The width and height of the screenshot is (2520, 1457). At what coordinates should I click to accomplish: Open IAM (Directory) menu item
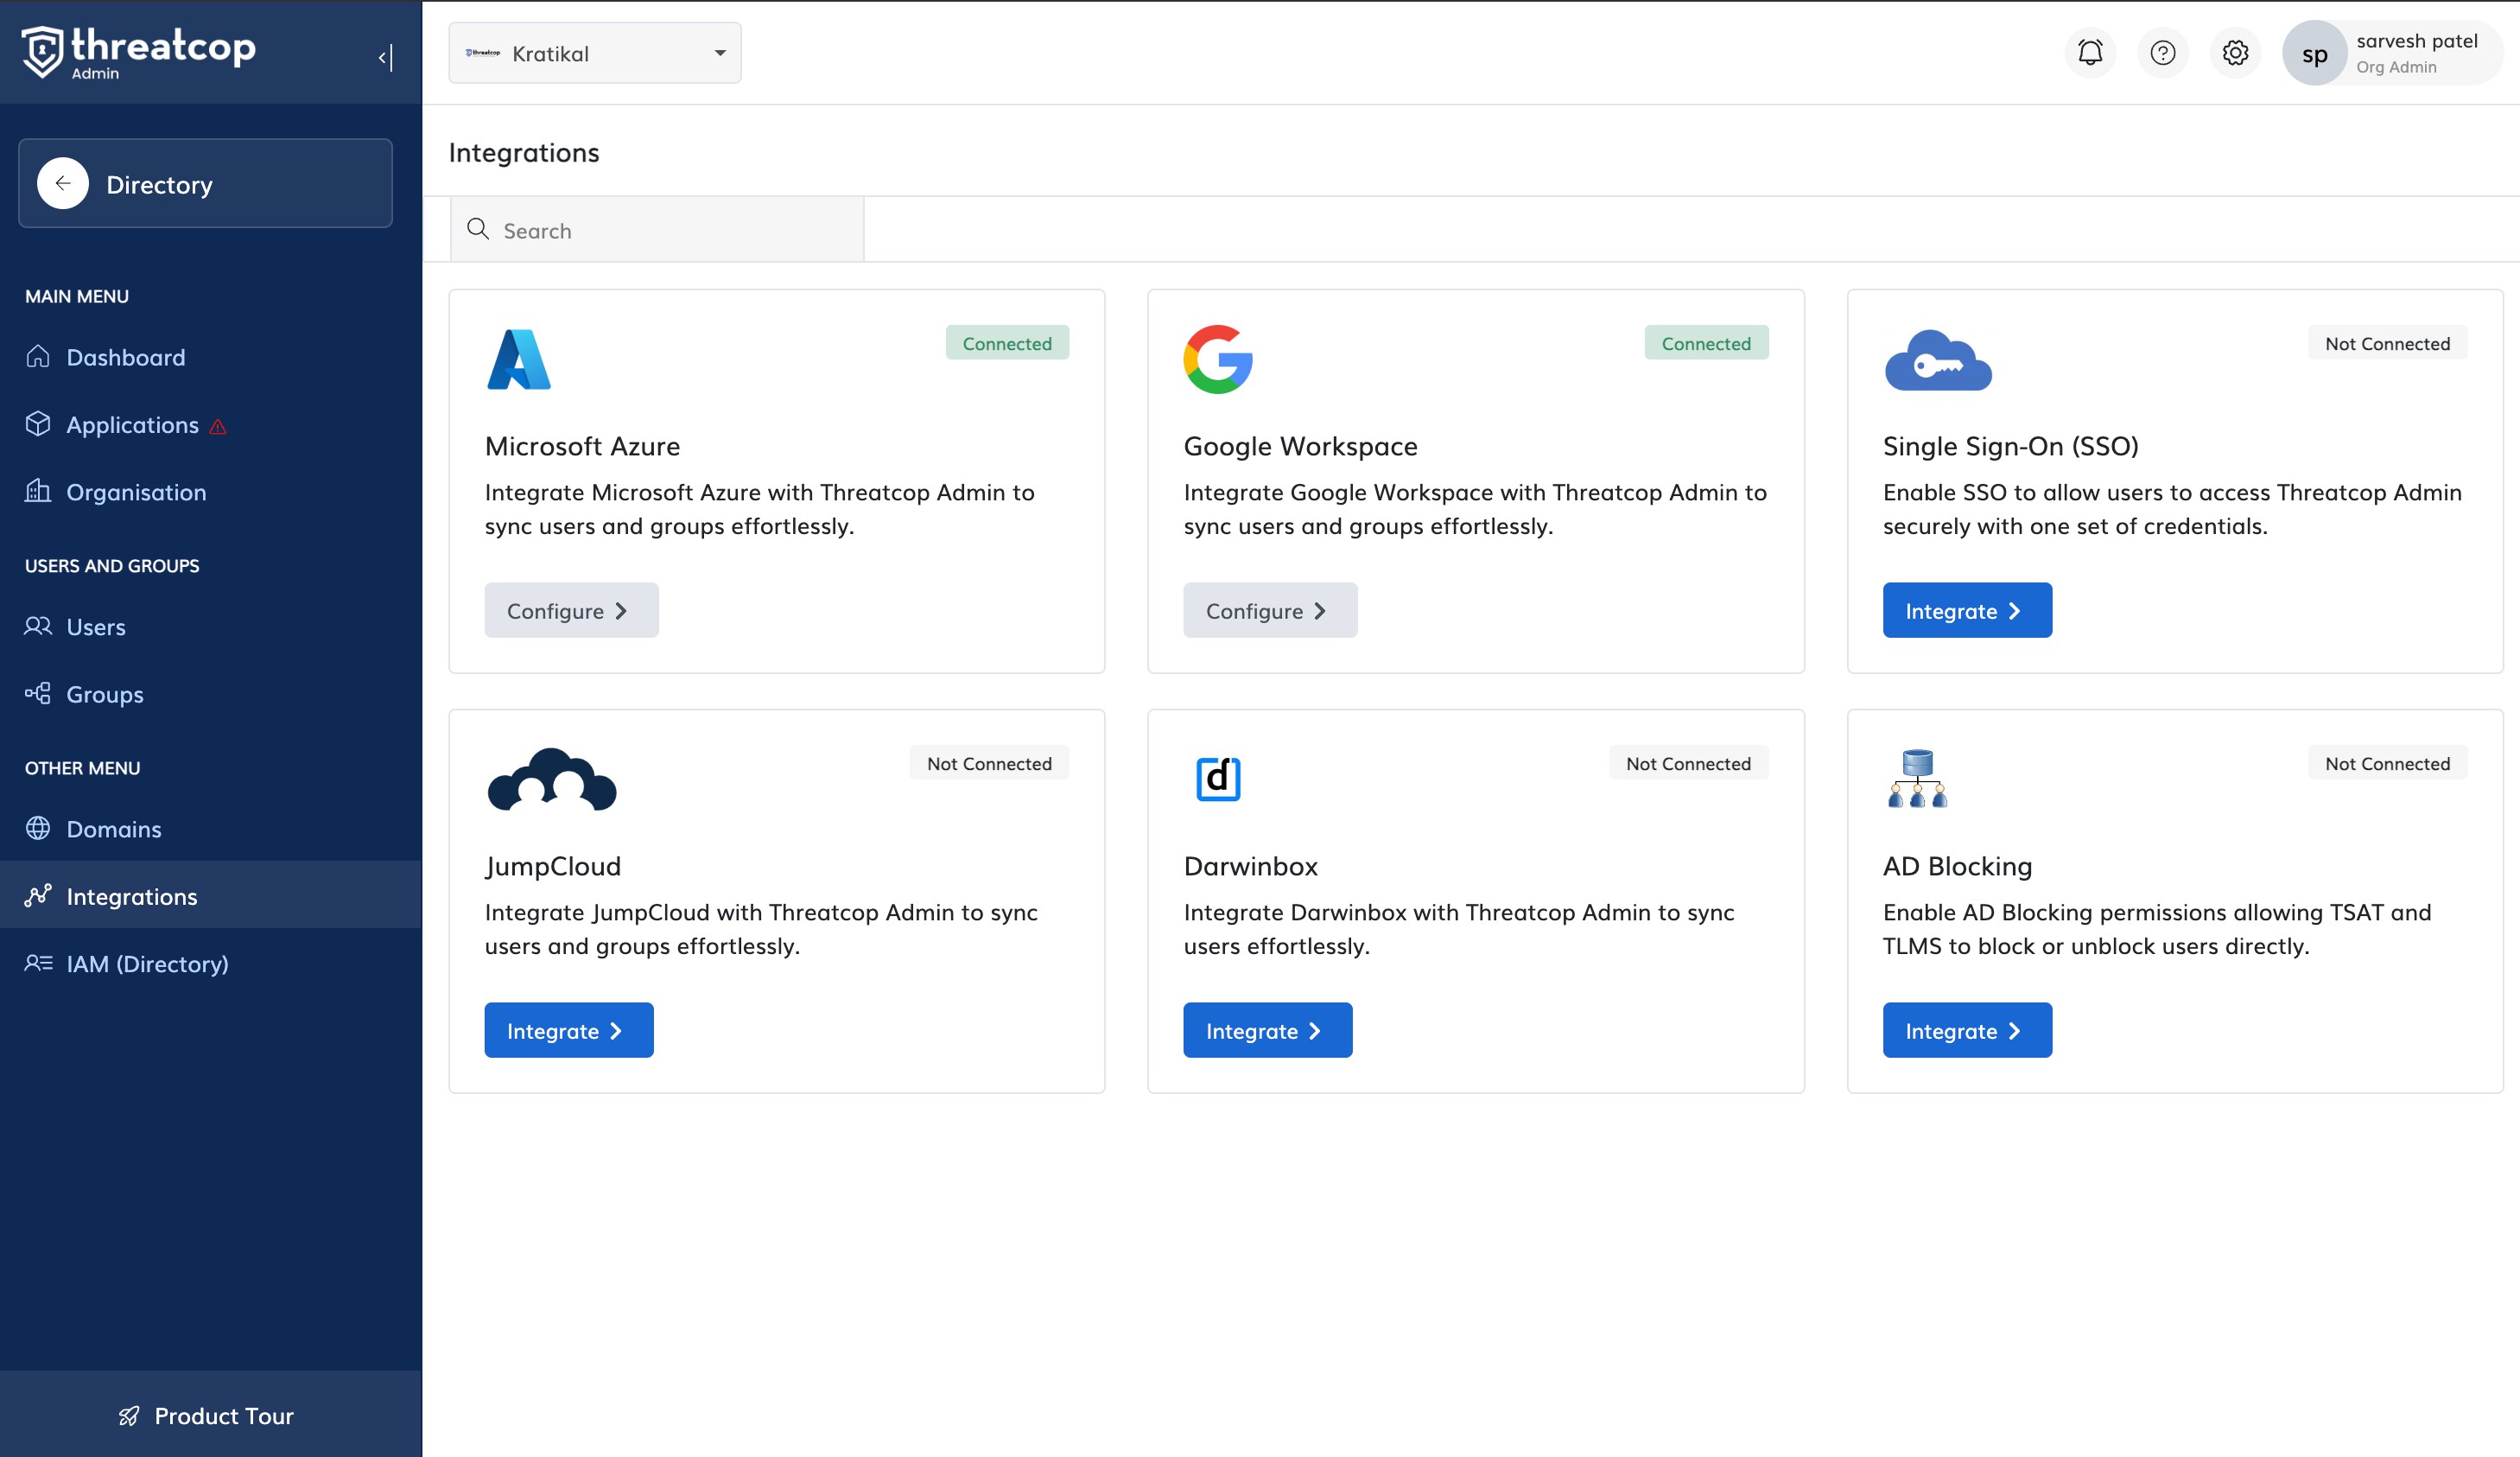tap(211, 964)
